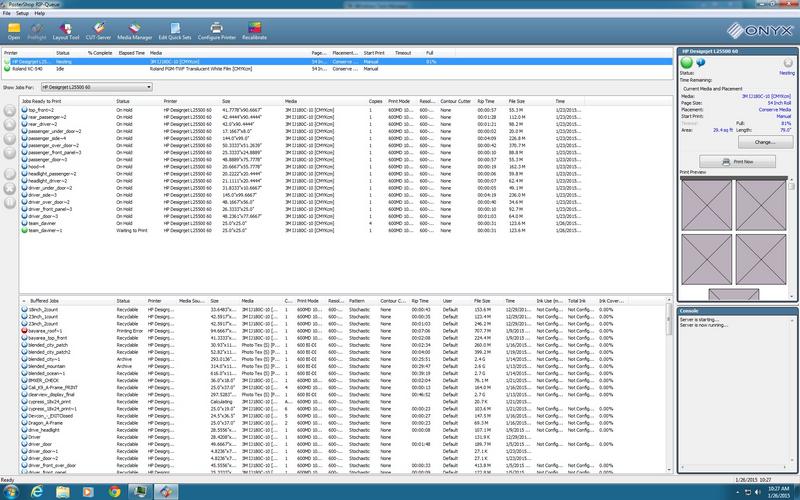Select the HP Designjet row in printer list

tap(337, 61)
